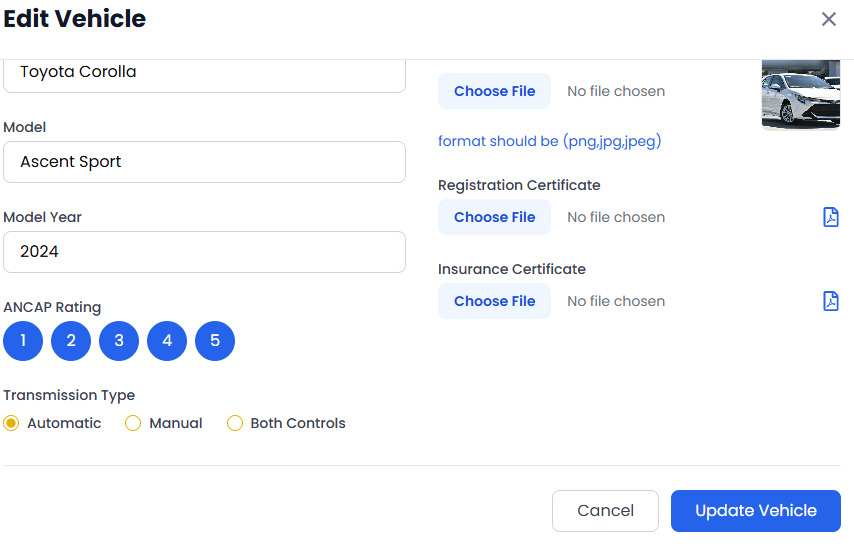Viewport: 854px width, 551px height.
Task: Select Manual transmission type
Action: 133,423
